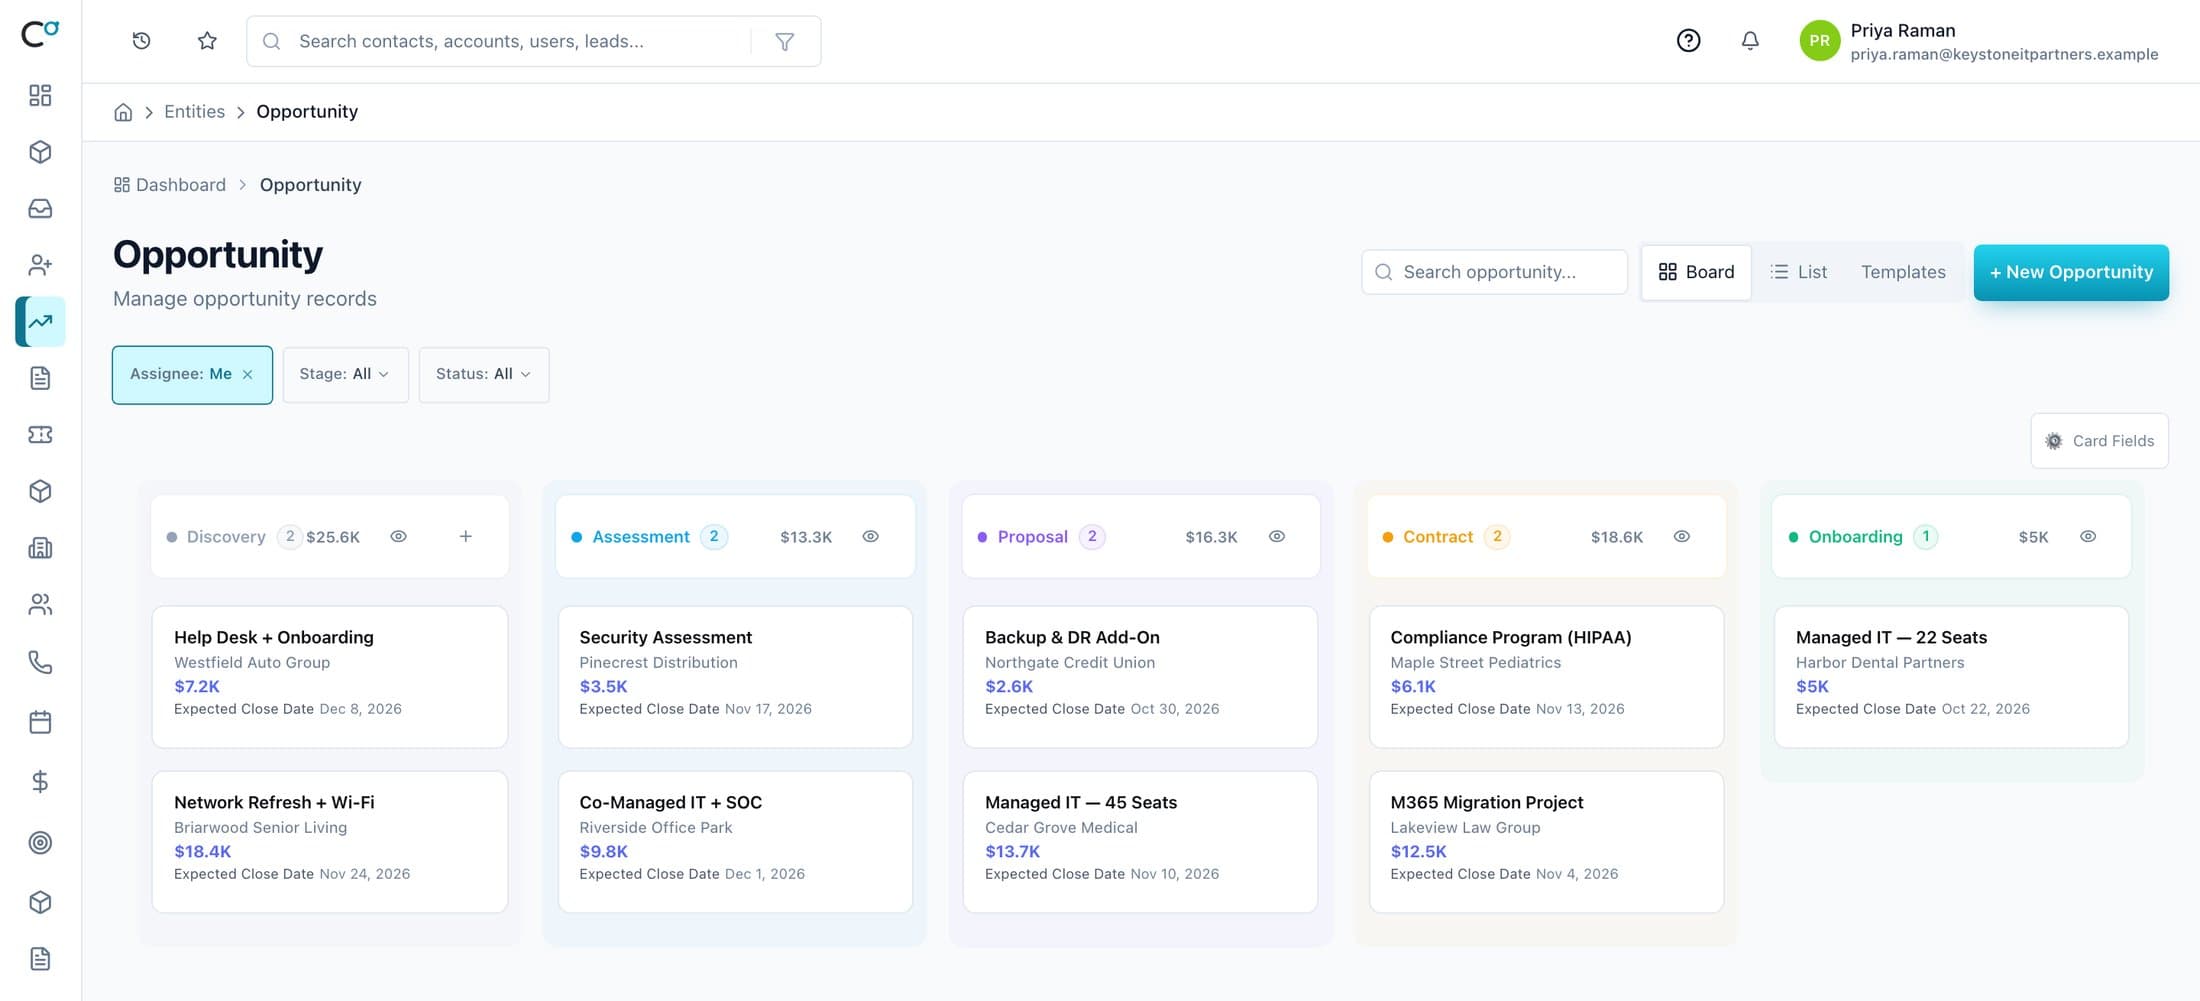This screenshot has width=2200, height=1001.
Task: Open the Backup & DR Add-On card
Action: pos(1140,677)
